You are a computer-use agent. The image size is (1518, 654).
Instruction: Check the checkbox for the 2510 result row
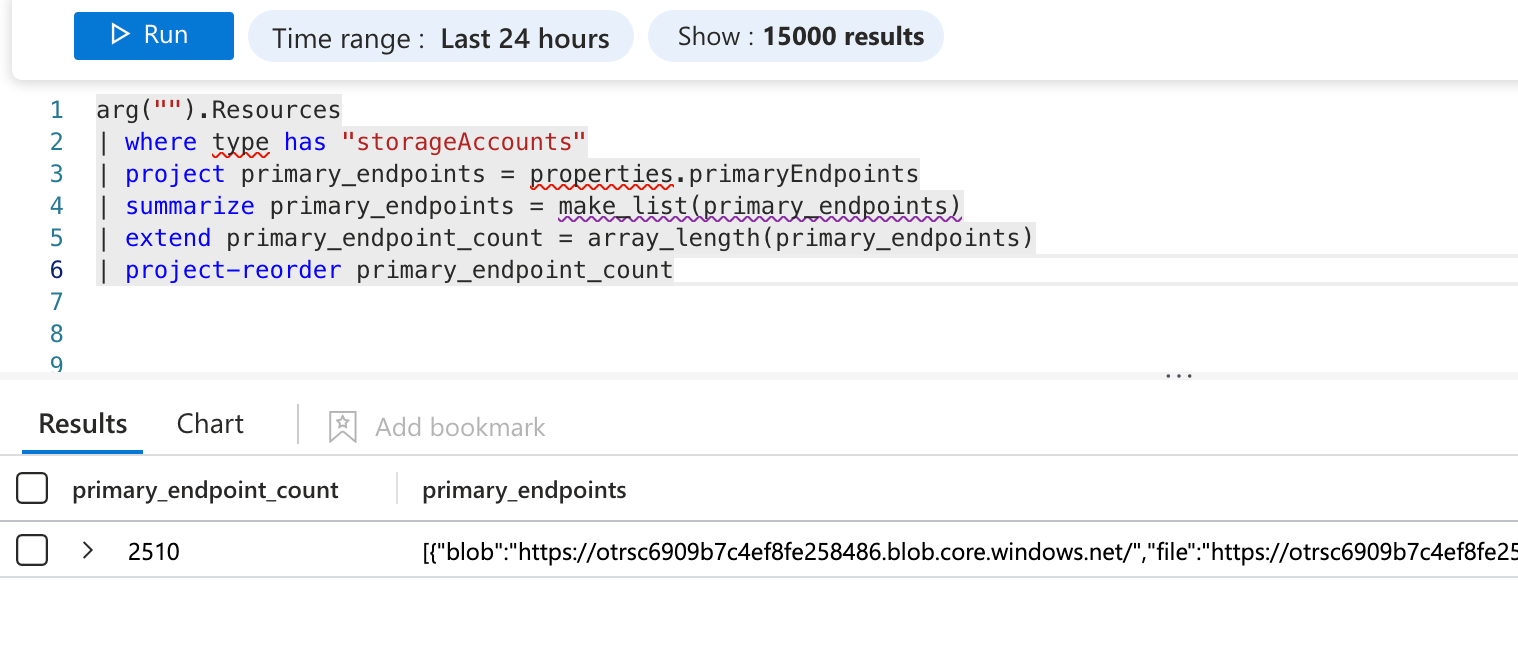coord(33,550)
